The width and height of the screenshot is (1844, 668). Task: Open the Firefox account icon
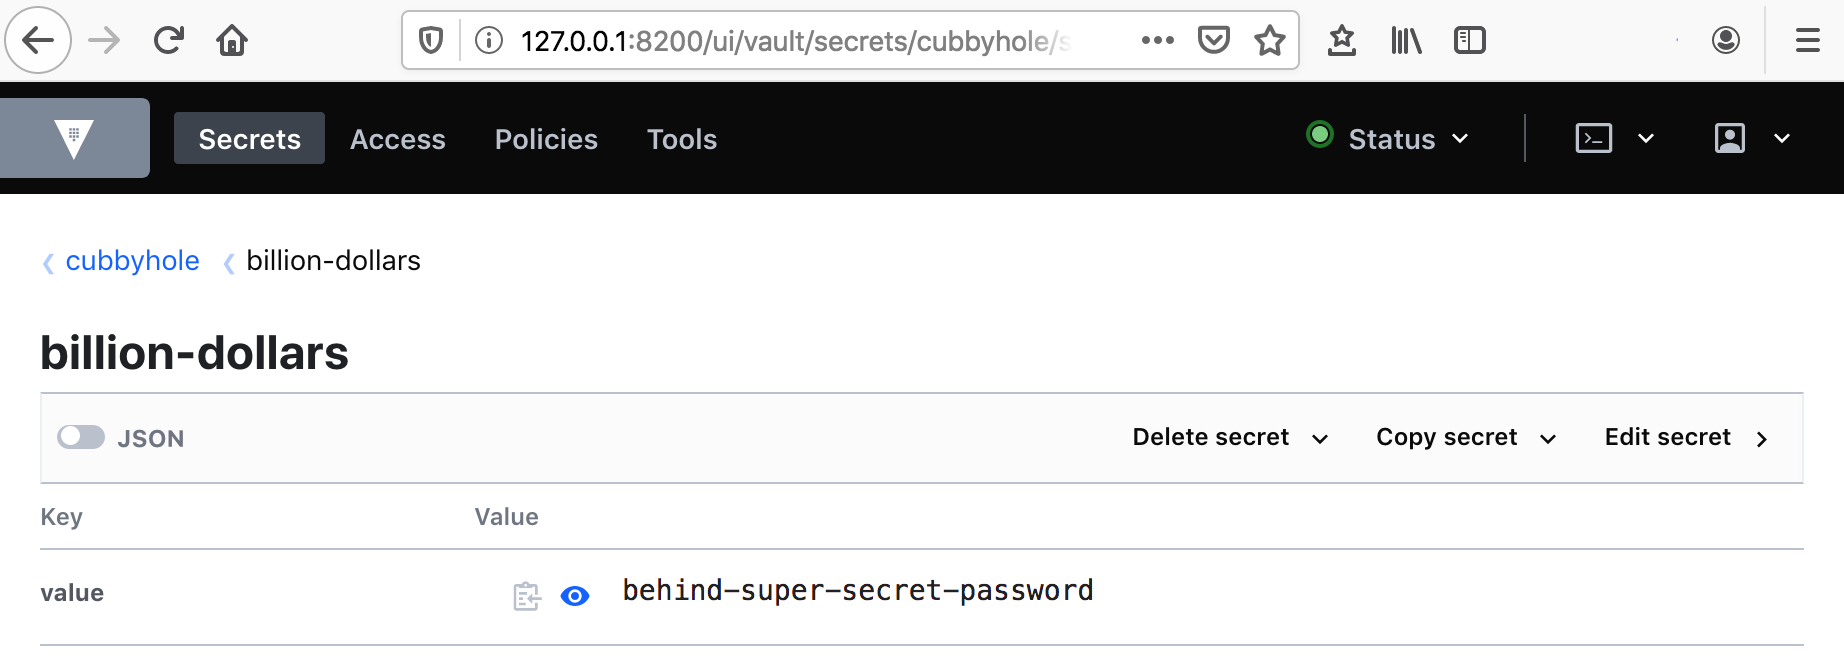(x=1726, y=40)
